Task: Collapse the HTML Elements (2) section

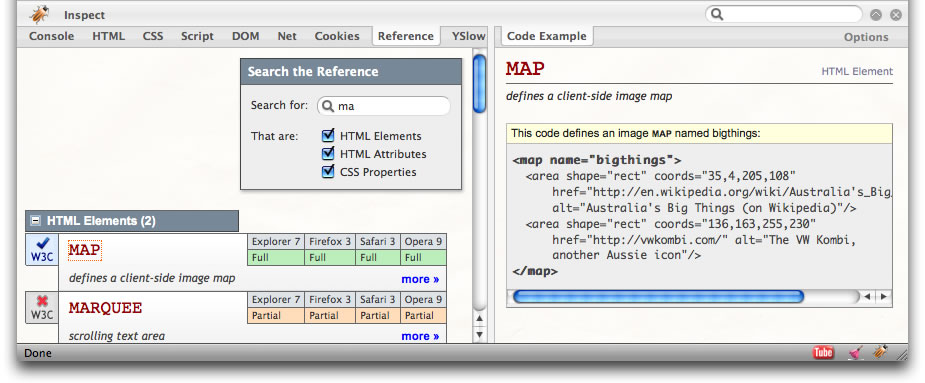Action: click(x=36, y=221)
